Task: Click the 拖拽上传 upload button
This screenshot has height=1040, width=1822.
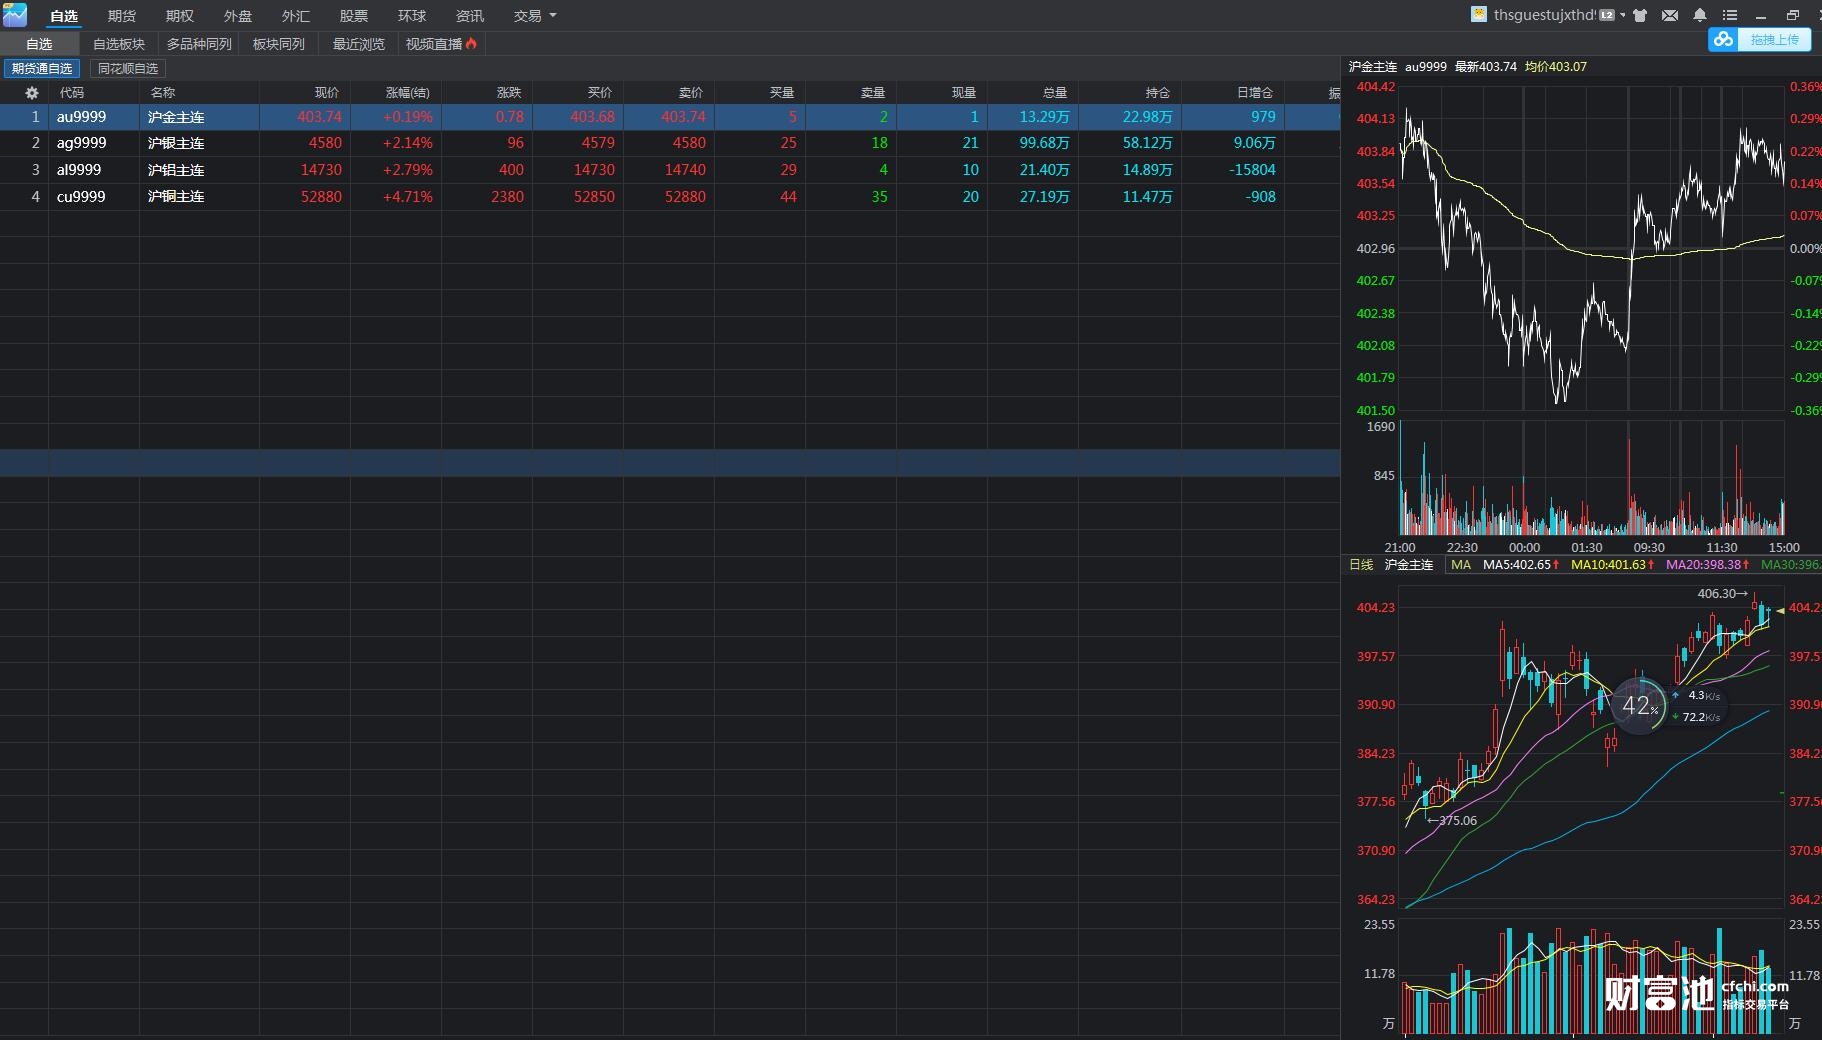Action: tap(1774, 39)
